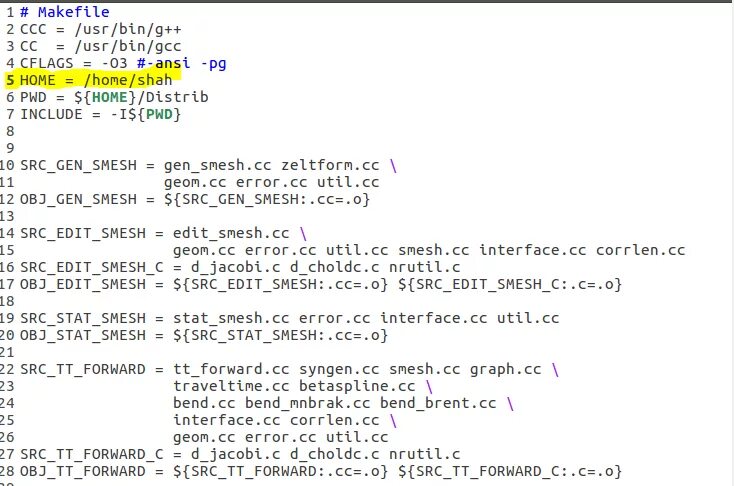Click zeltform.cc on line 10
Viewport: 734px width, 486px height.
[x=330, y=165]
